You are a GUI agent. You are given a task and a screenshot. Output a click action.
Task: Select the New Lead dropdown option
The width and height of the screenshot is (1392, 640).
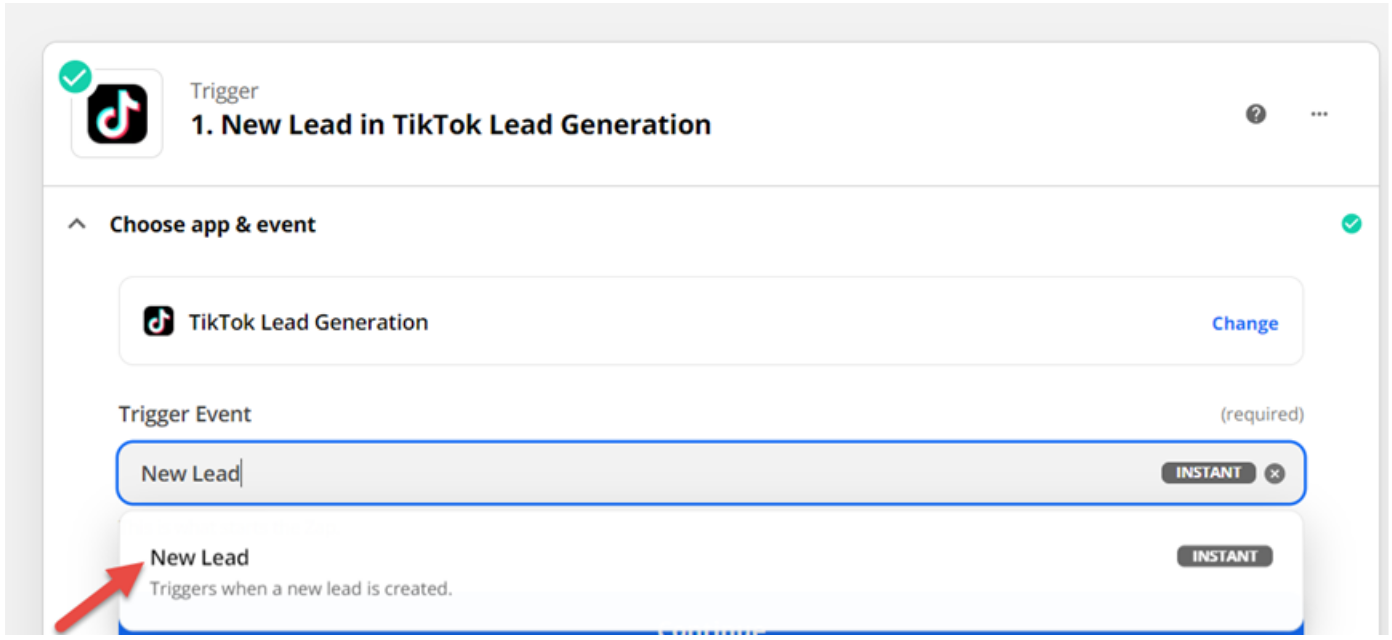pos(711,572)
